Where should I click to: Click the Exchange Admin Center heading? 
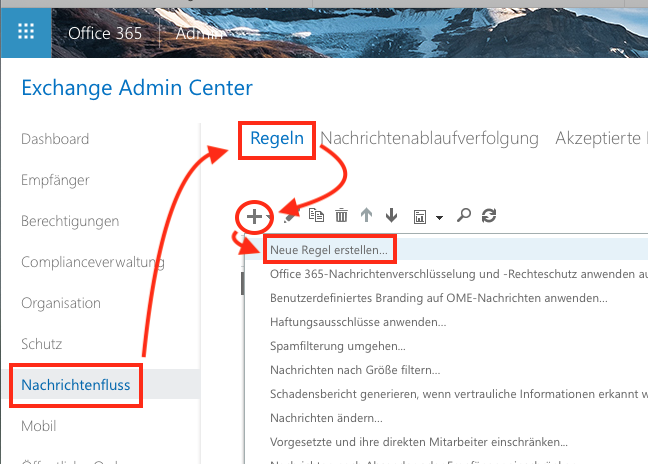[137, 88]
